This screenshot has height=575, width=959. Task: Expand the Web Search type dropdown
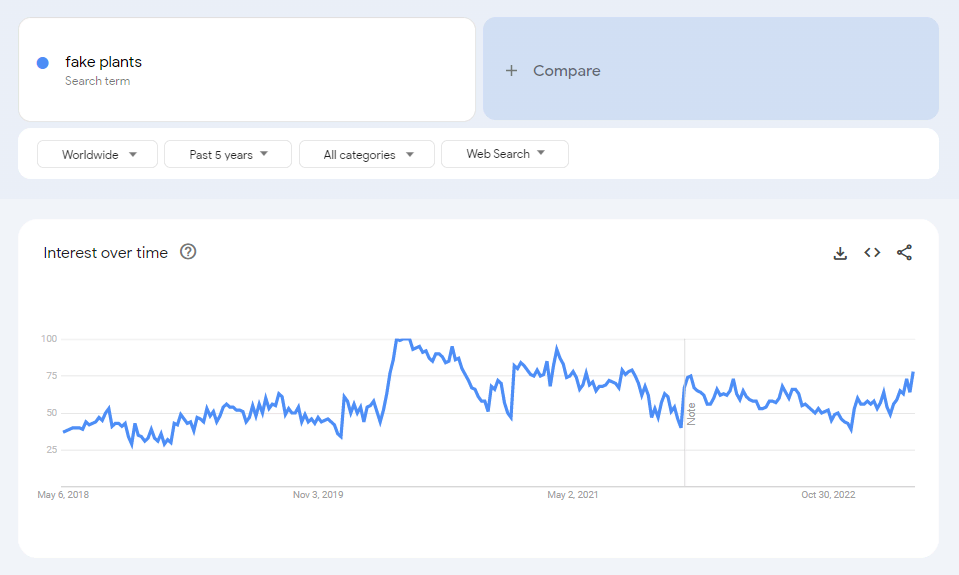pyautogui.click(x=505, y=154)
